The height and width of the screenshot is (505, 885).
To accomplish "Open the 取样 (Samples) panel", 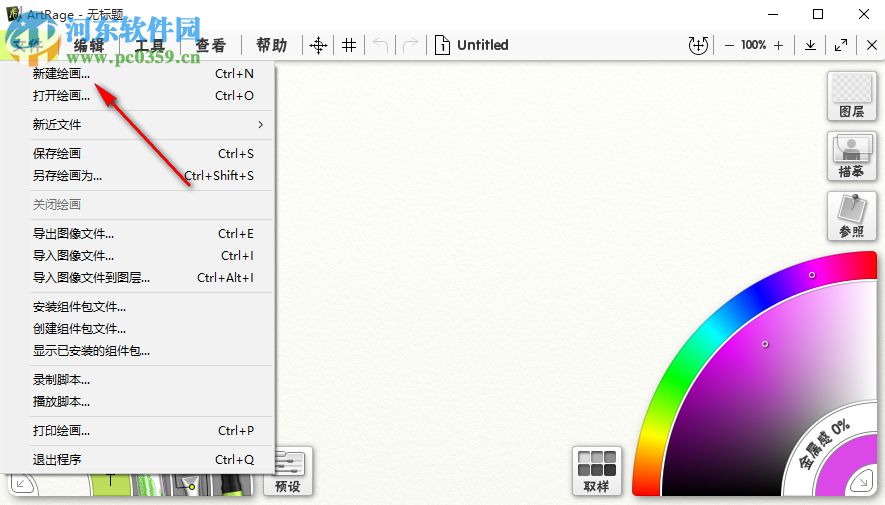I will 597,471.
